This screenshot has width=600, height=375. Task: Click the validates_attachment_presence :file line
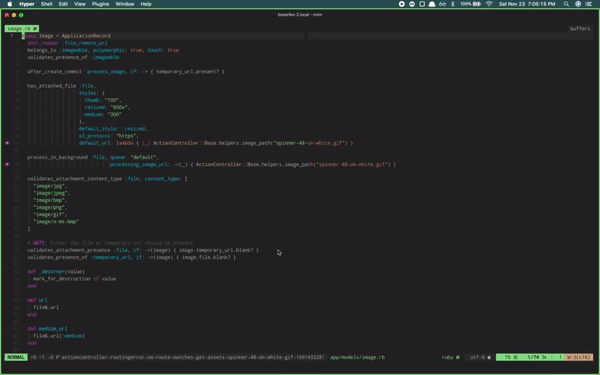(143, 250)
